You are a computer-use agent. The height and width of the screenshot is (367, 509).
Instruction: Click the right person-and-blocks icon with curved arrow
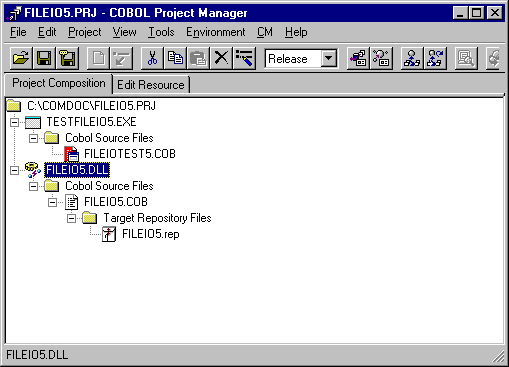(435, 58)
